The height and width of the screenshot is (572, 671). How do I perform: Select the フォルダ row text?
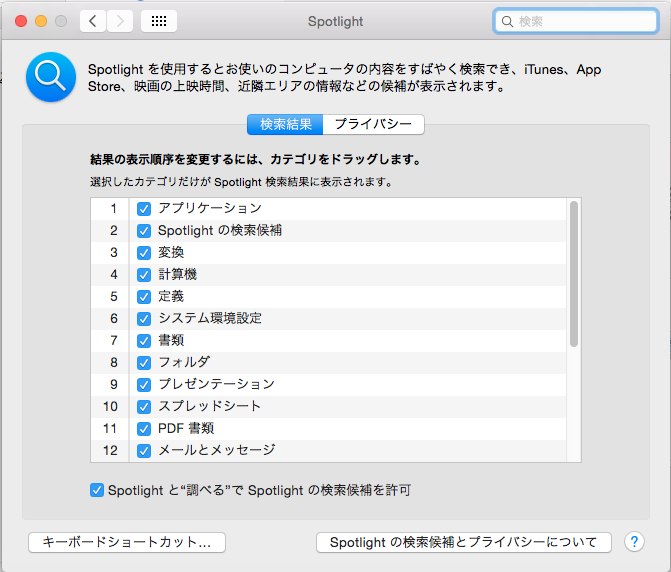pos(184,362)
